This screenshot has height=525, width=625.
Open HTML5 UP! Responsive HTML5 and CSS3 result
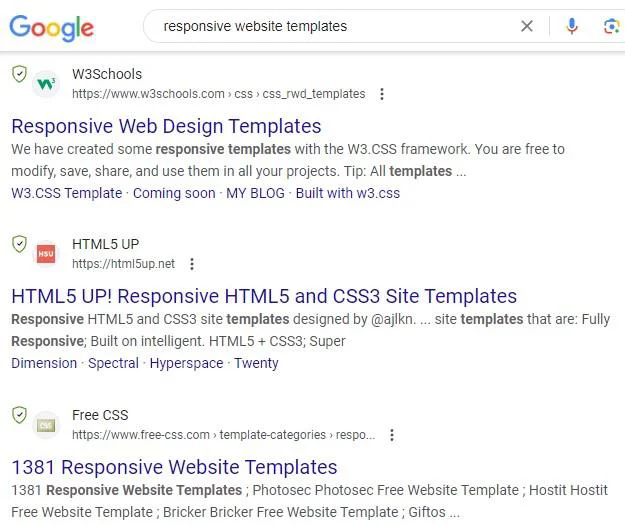(x=264, y=296)
